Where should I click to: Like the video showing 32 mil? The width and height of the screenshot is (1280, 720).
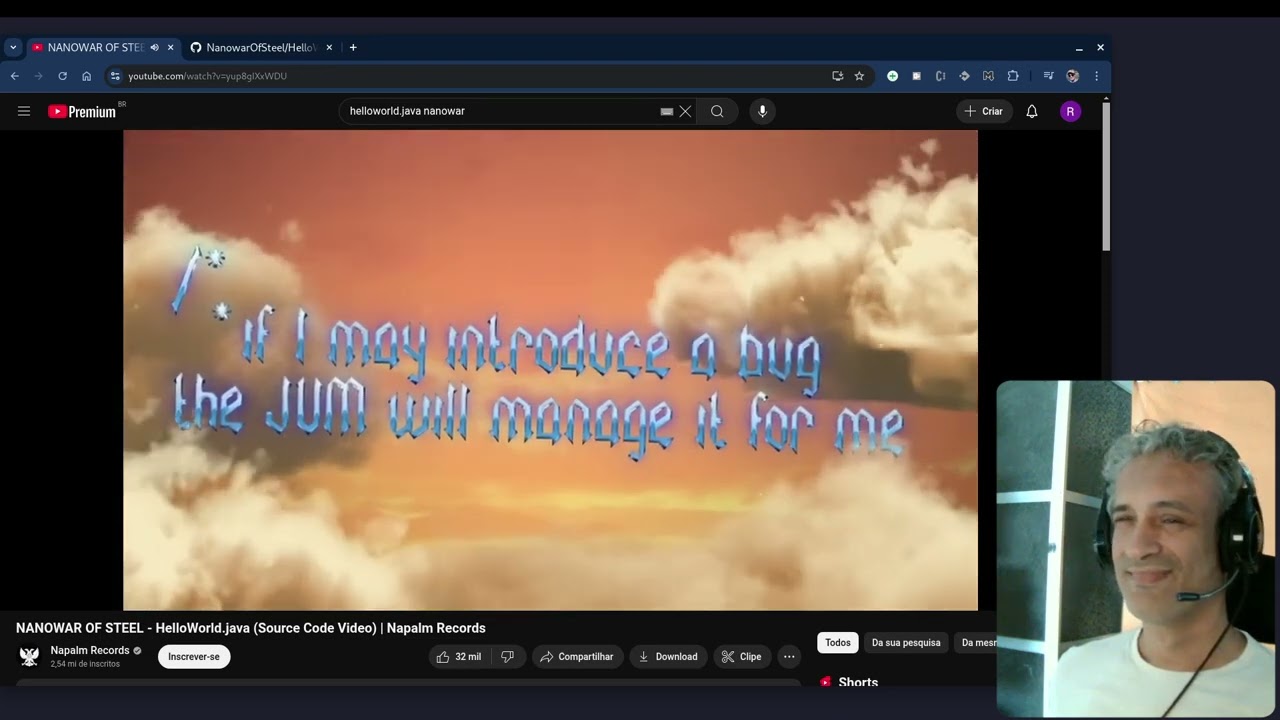(x=458, y=656)
